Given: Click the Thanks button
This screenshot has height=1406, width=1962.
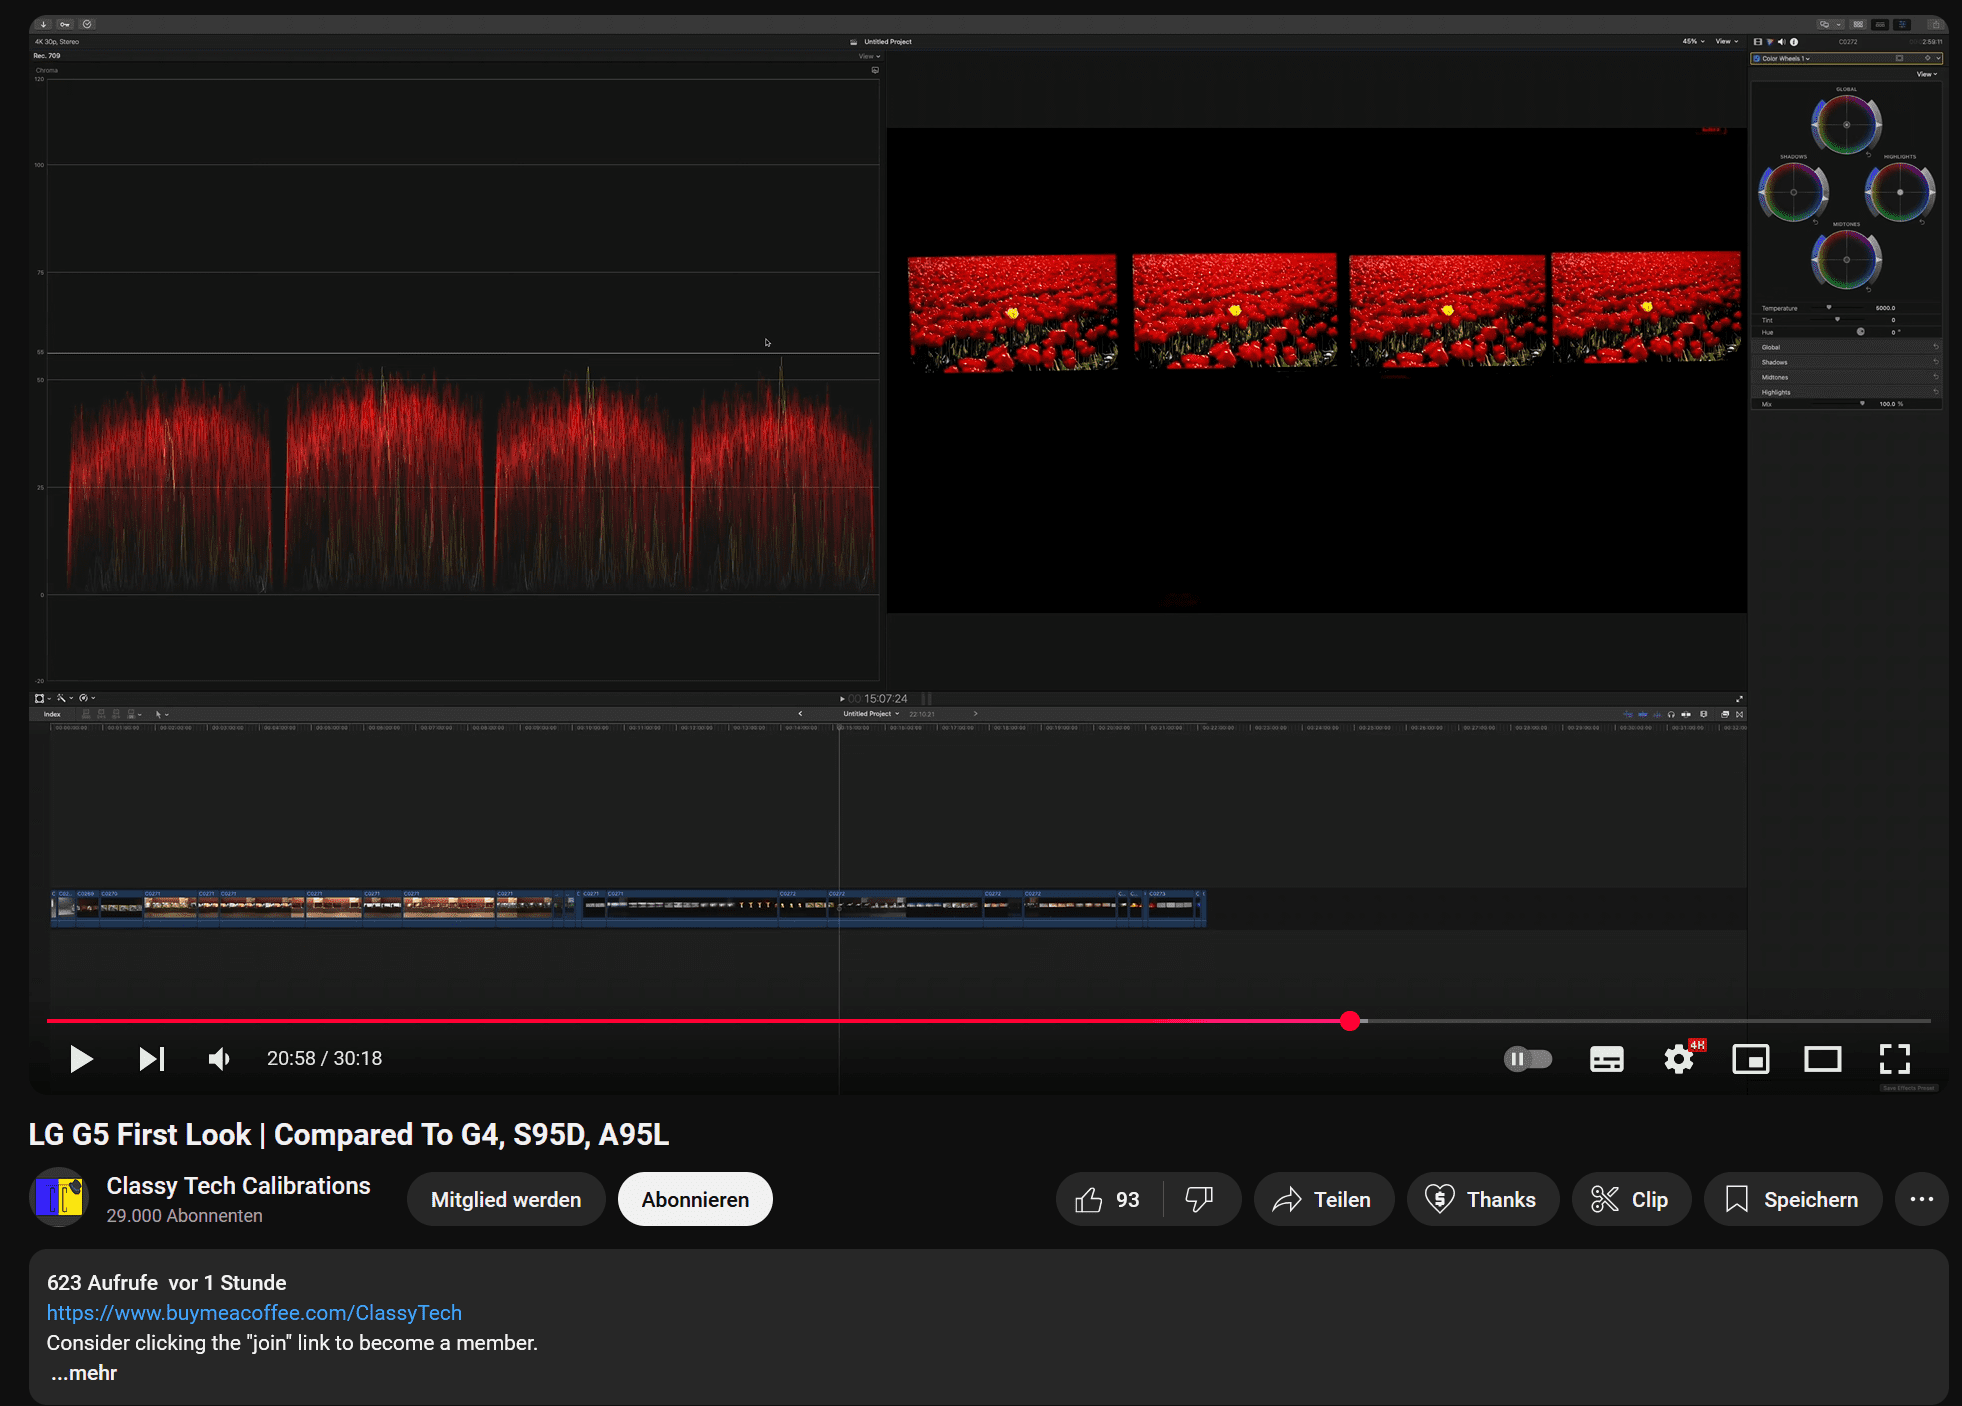Looking at the screenshot, I should pos(1482,1199).
